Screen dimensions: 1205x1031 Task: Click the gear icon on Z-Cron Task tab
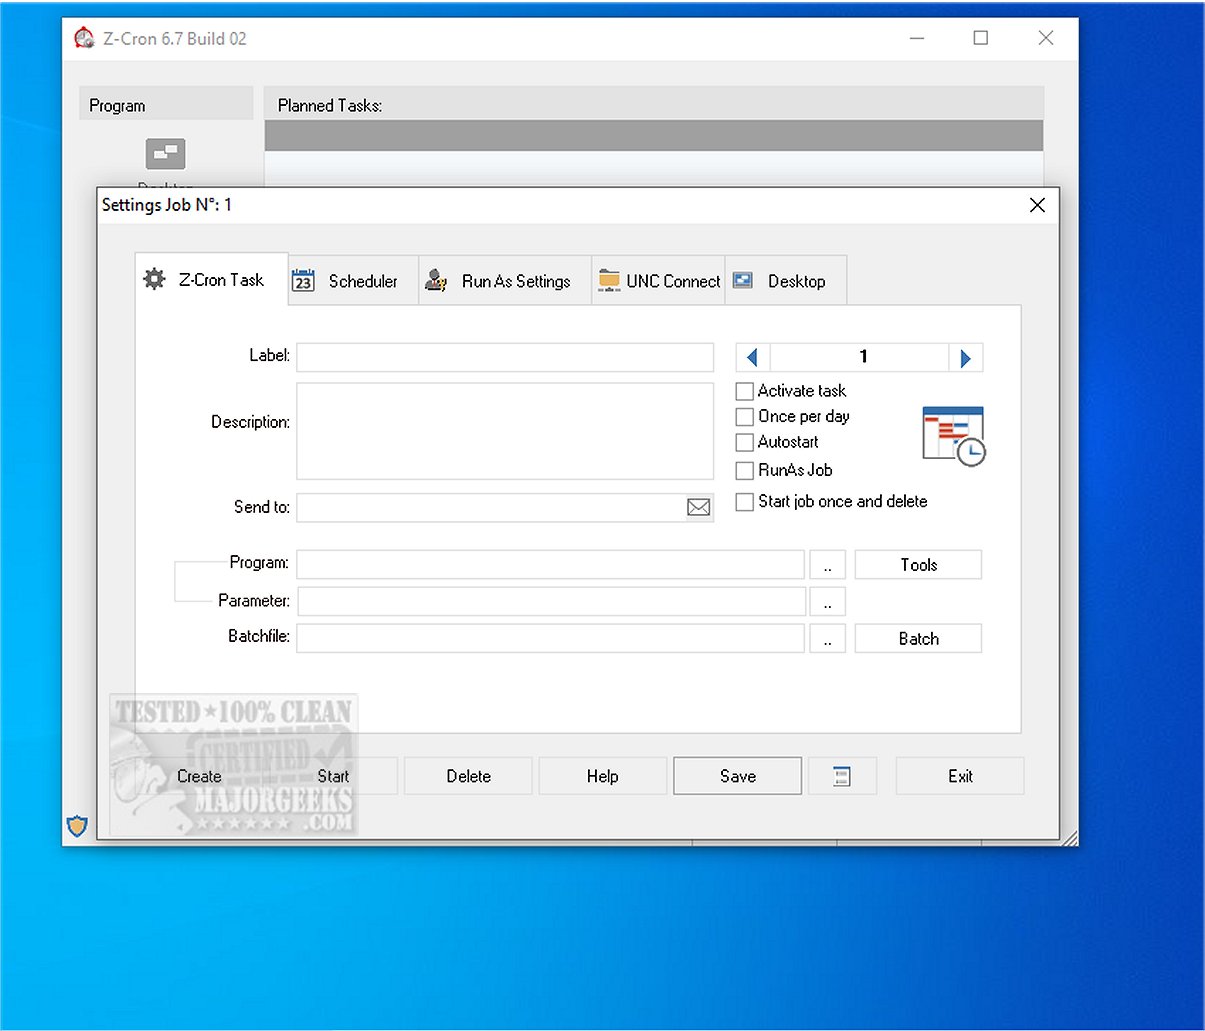point(154,279)
